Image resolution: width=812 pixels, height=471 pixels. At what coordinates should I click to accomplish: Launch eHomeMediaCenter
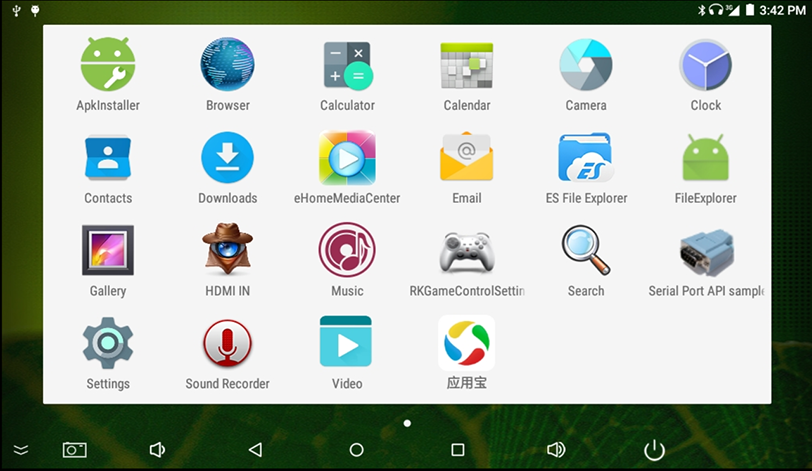coord(347,158)
